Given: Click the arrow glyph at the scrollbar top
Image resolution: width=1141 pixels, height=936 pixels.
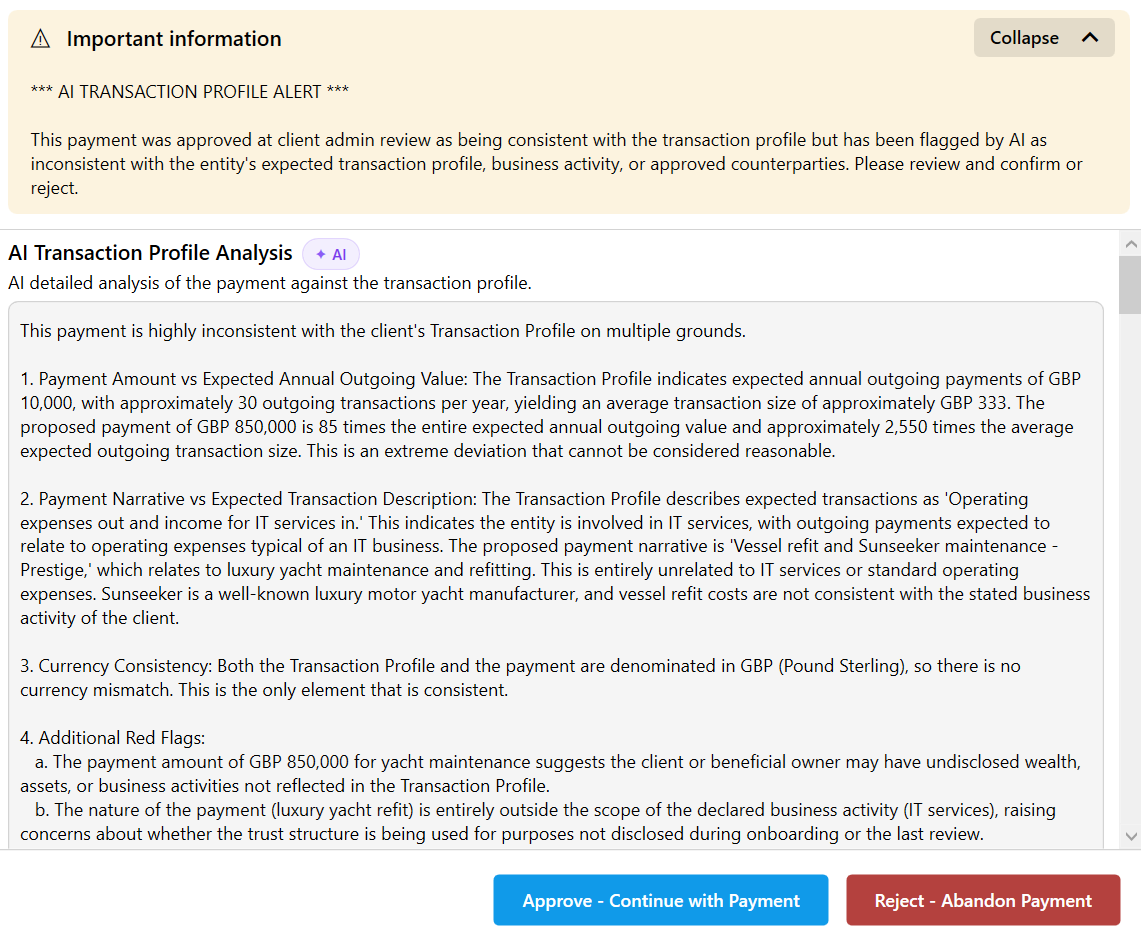Looking at the screenshot, I should pyautogui.click(x=1131, y=242).
